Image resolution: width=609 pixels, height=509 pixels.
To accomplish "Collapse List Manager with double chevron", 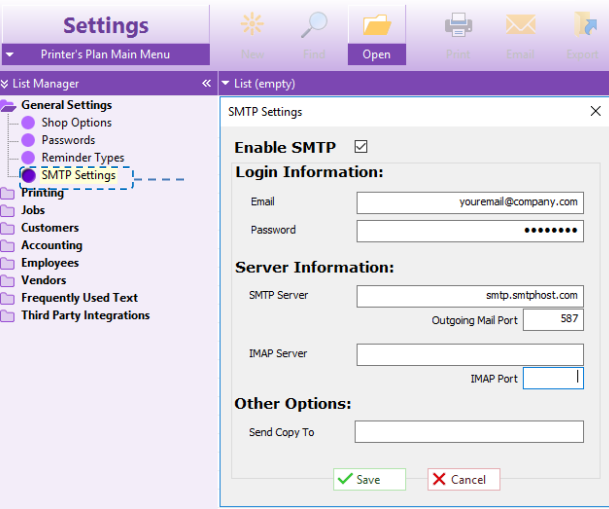I will 207,83.
